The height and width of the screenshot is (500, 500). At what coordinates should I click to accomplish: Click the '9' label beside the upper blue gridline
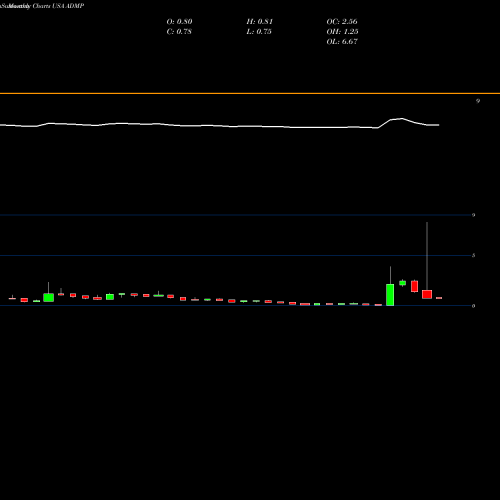[x=473, y=215]
